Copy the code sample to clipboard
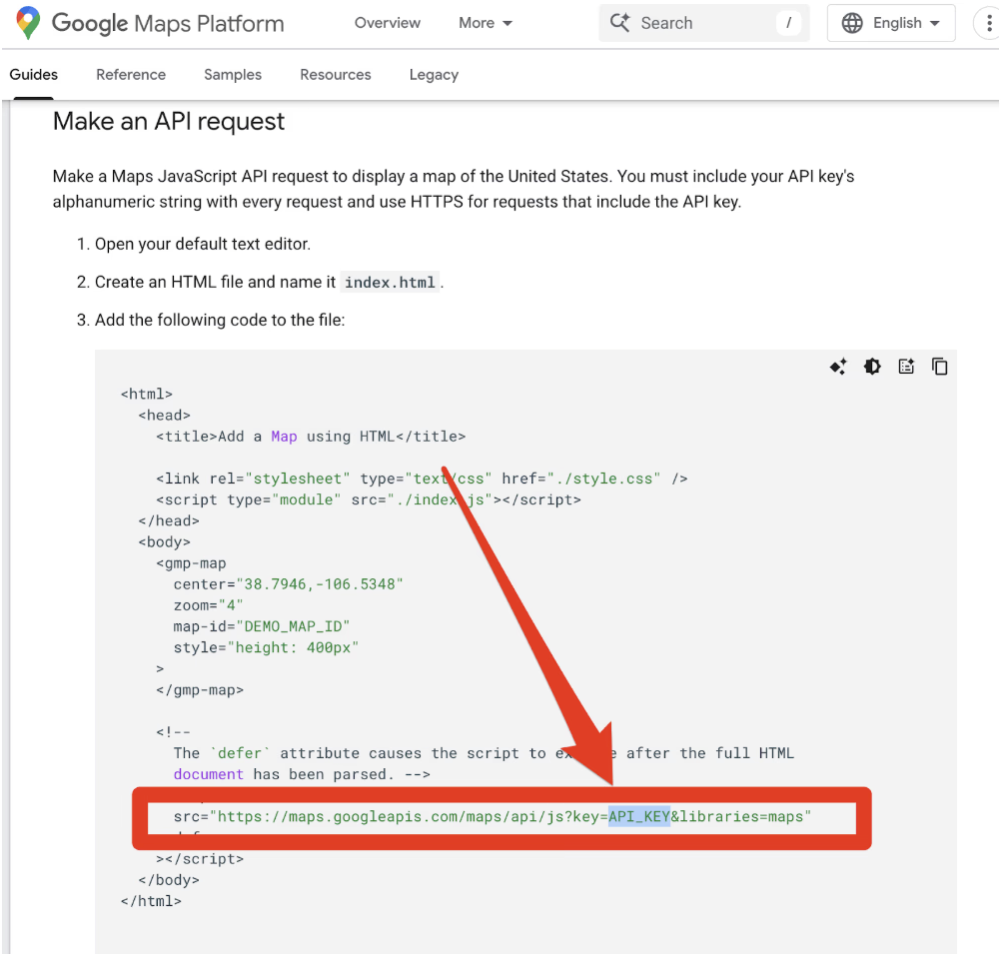Image resolution: width=1002 pixels, height=954 pixels. coord(940,367)
